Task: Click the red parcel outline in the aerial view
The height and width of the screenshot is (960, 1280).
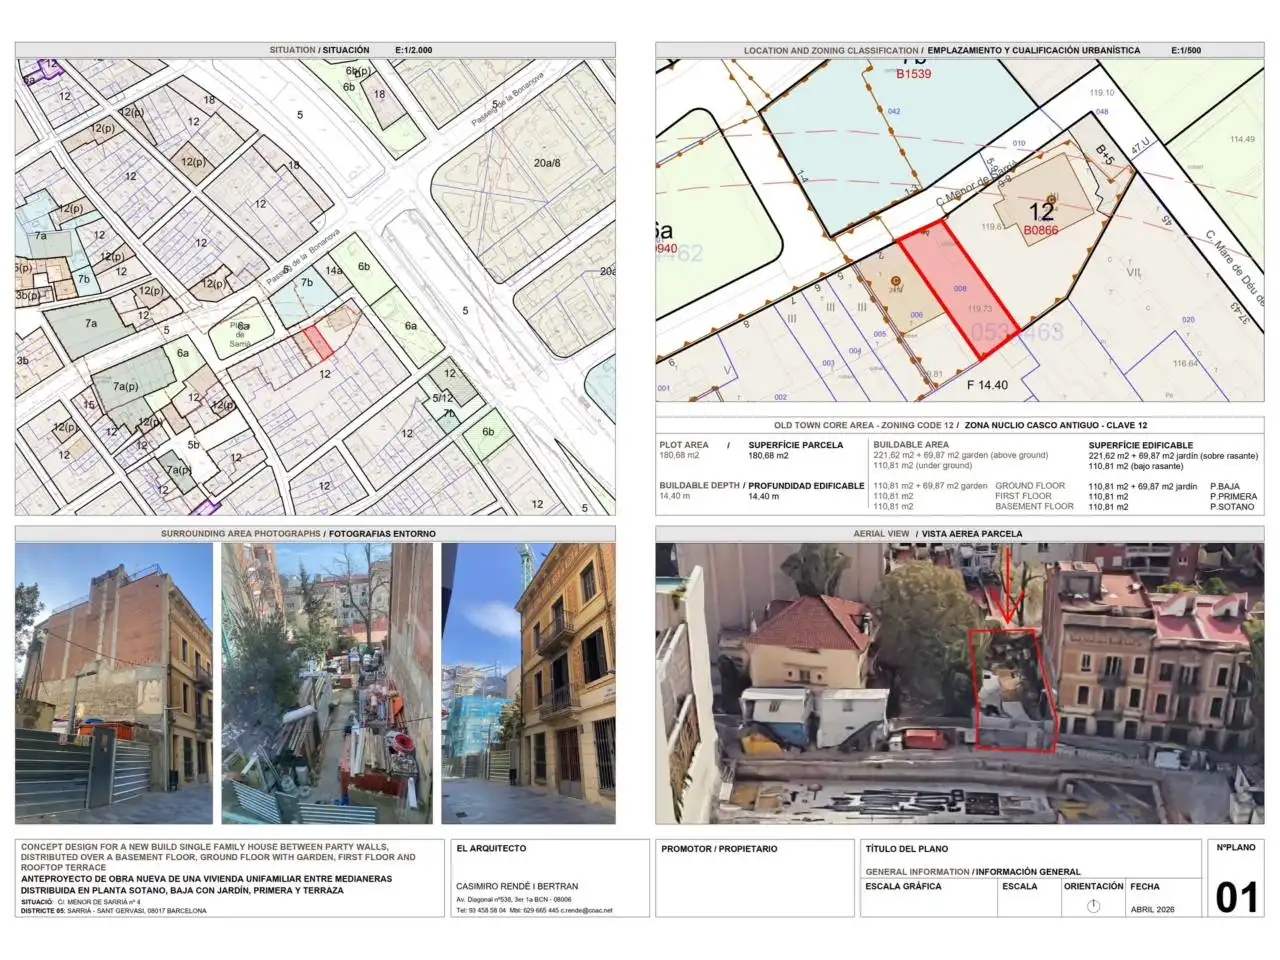Action: [x=1014, y=690]
